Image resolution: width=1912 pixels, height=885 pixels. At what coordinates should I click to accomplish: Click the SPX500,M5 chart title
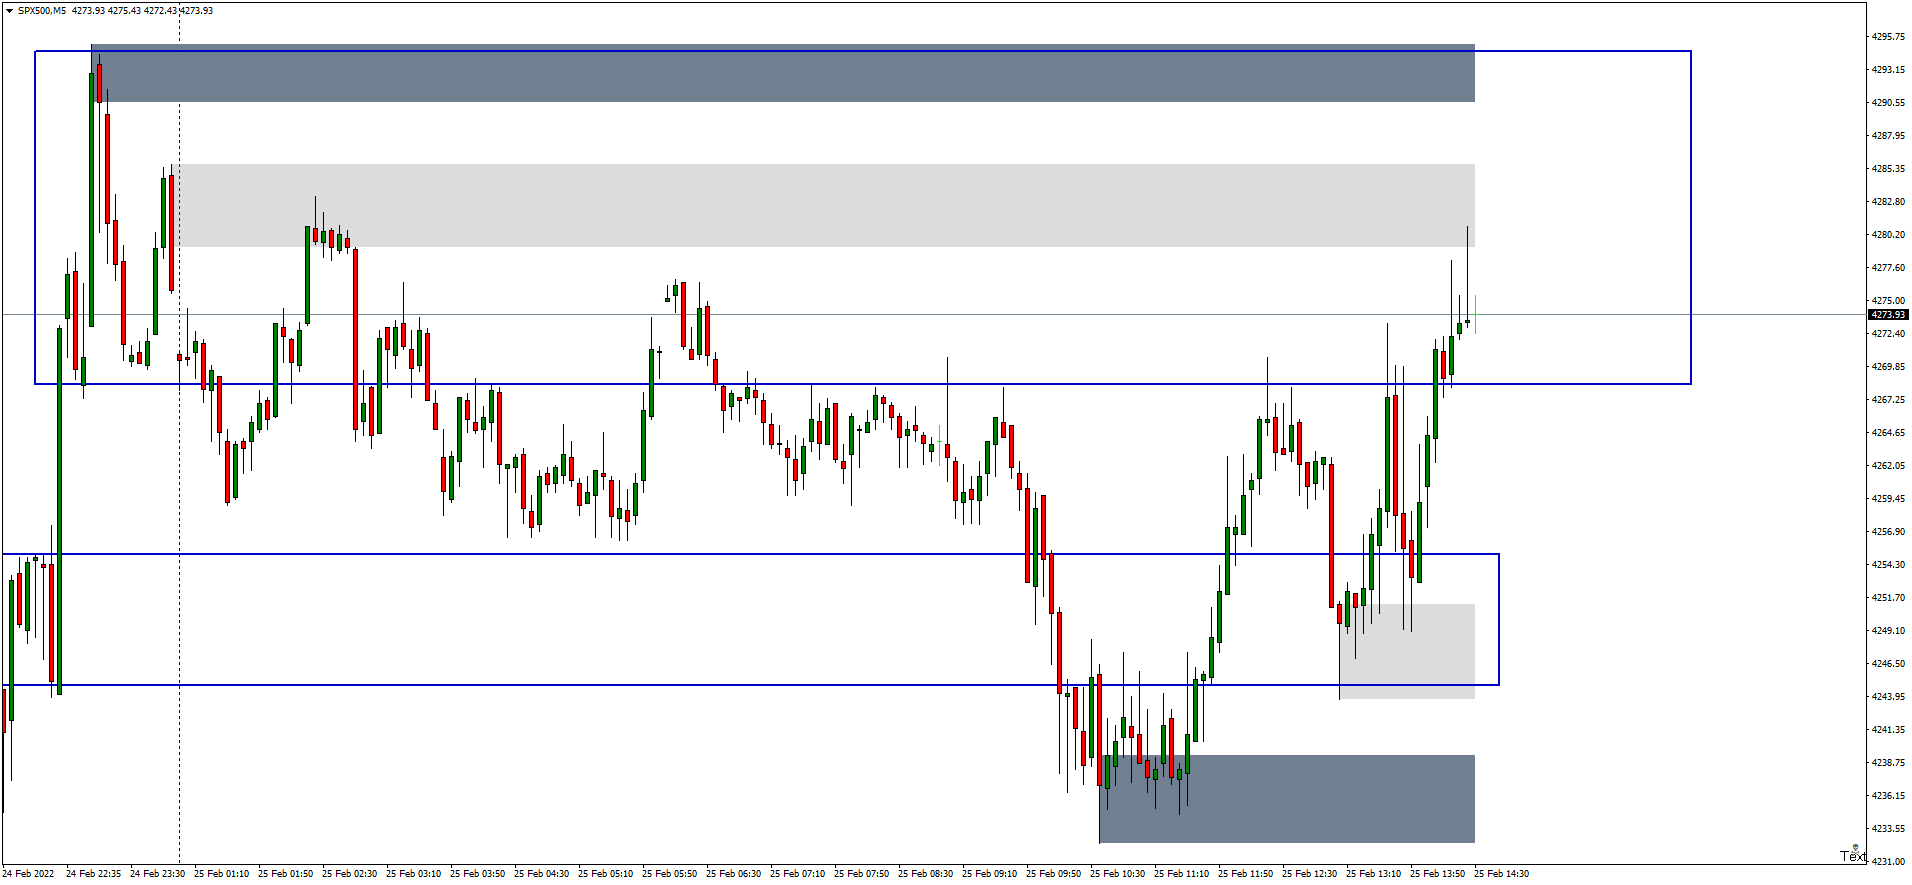click(42, 11)
